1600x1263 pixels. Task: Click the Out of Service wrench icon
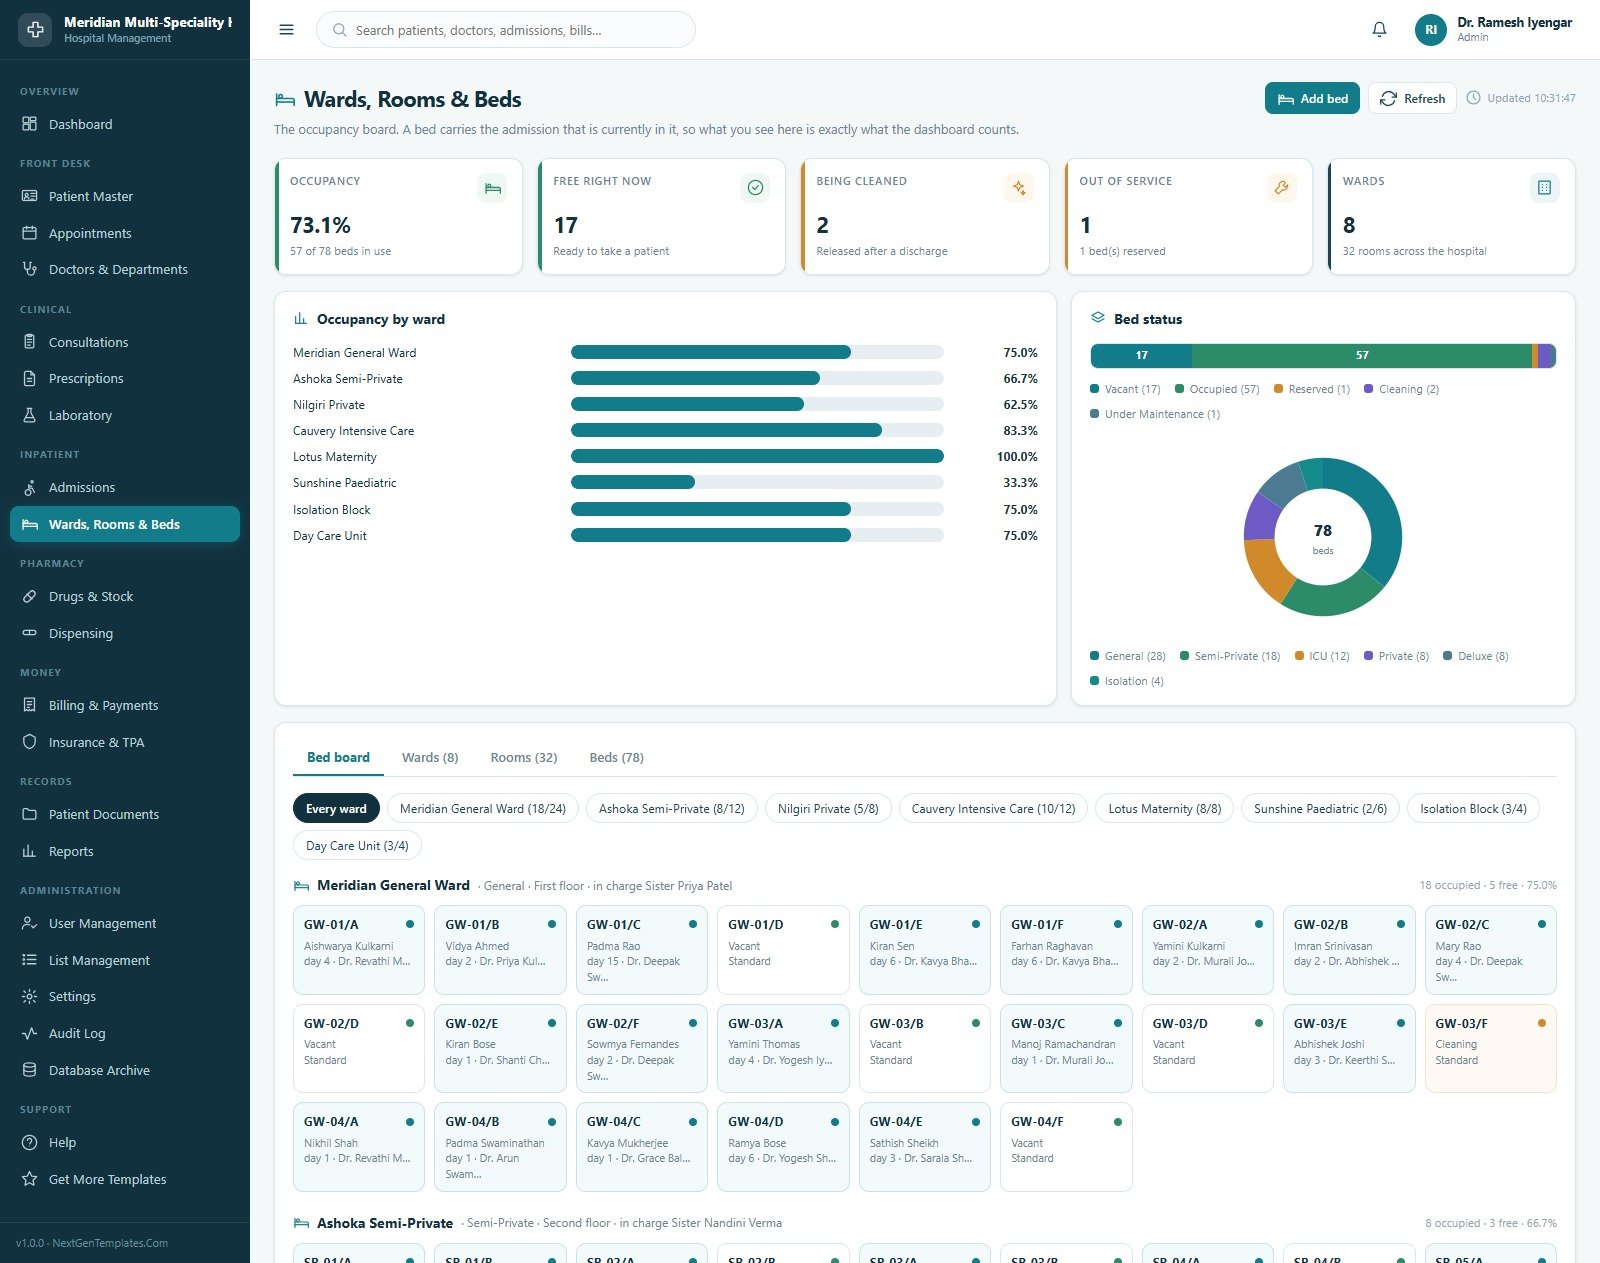pyautogui.click(x=1281, y=188)
